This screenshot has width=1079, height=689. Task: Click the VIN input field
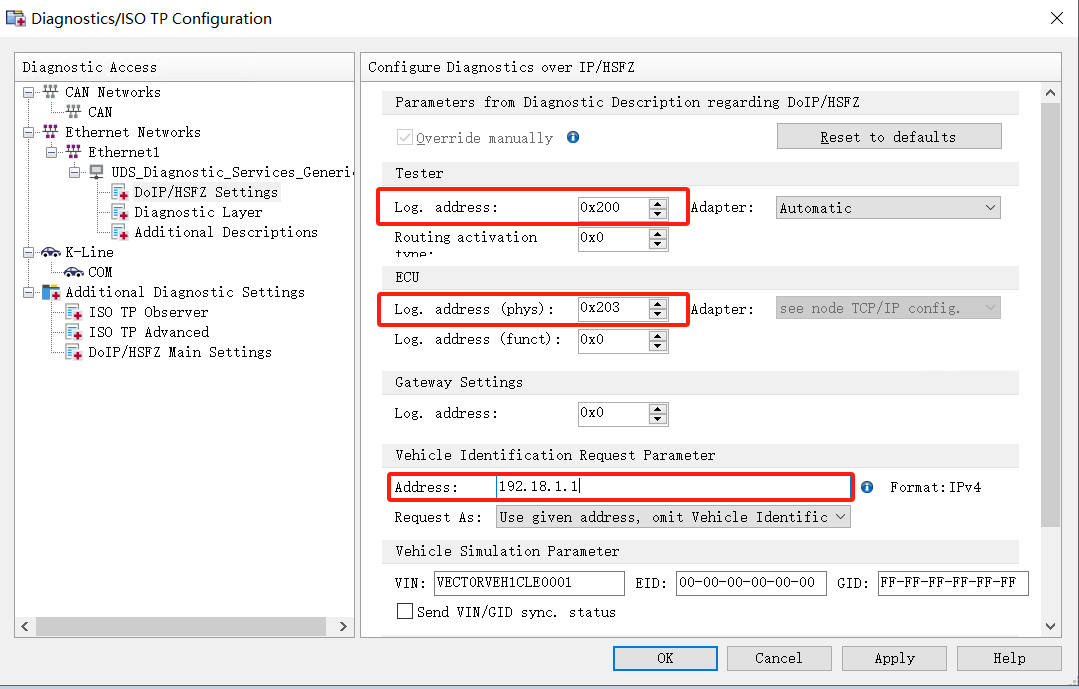[529, 583]
